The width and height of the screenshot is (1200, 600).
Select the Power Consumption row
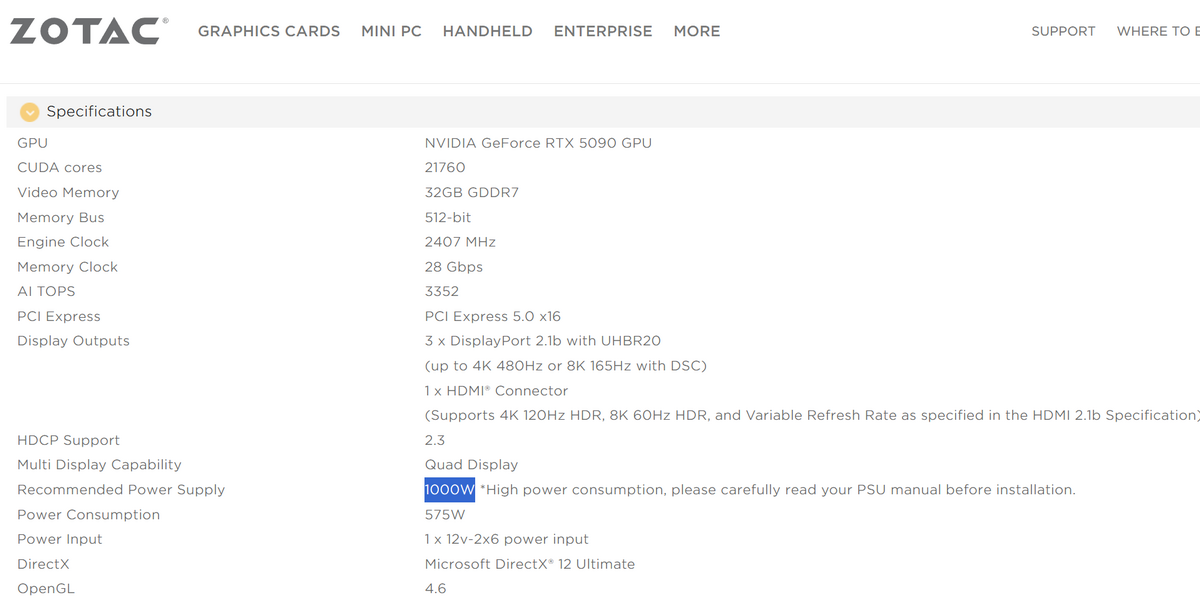pos(88,514)
